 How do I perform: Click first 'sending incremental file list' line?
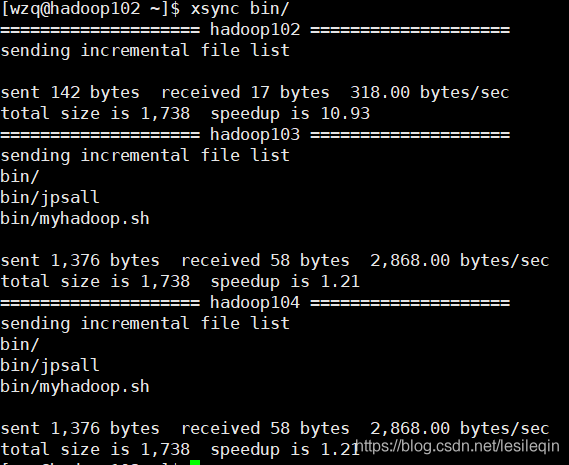[x=145, y=51]
